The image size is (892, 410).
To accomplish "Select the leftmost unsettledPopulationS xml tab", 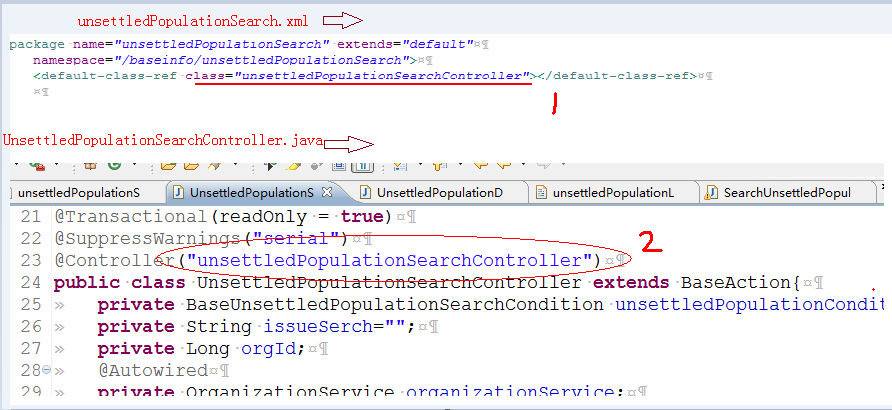I will 79,193.
